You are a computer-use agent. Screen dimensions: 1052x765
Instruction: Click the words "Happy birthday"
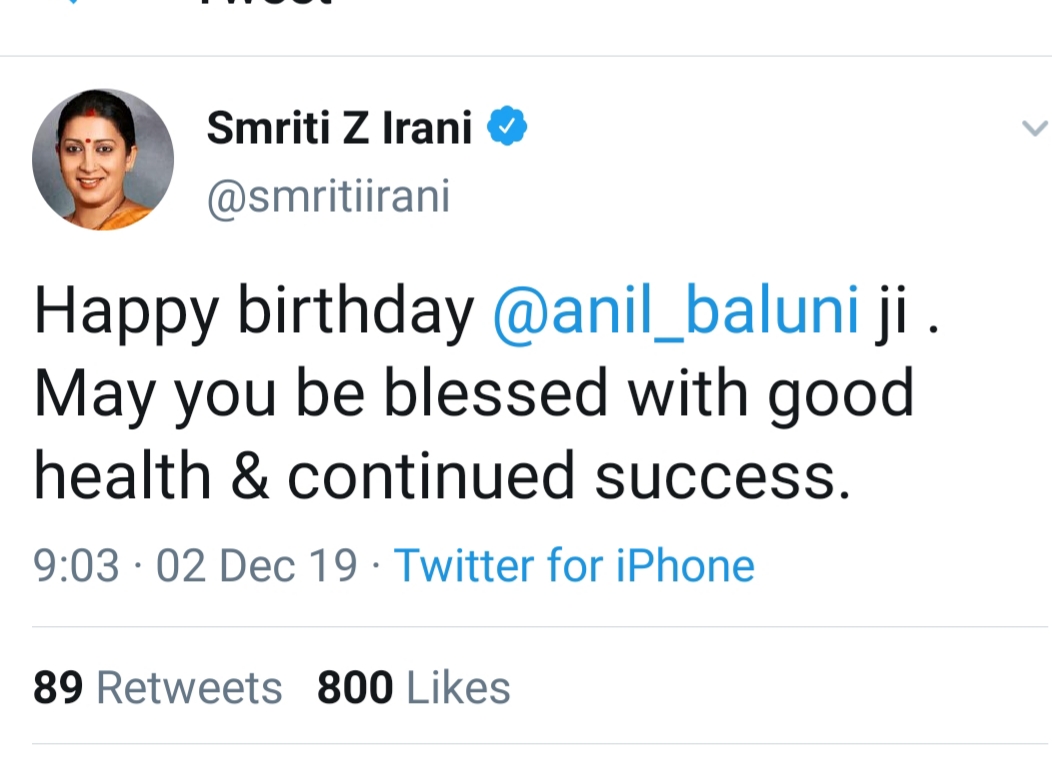[254, 313]
